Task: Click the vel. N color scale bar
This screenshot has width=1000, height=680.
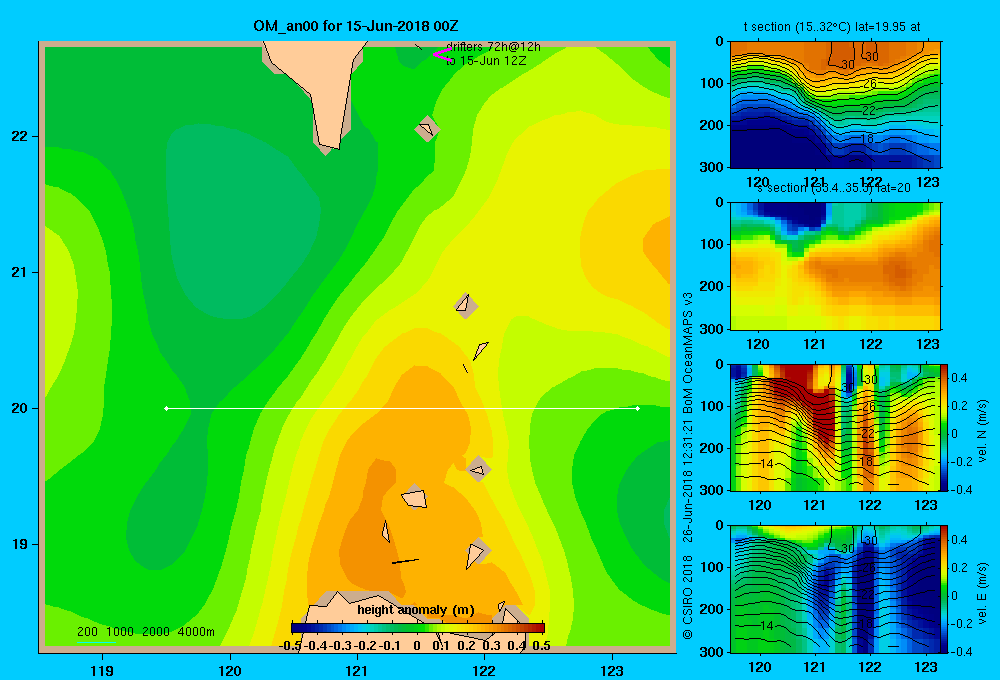Action: [x=944, y=427]
